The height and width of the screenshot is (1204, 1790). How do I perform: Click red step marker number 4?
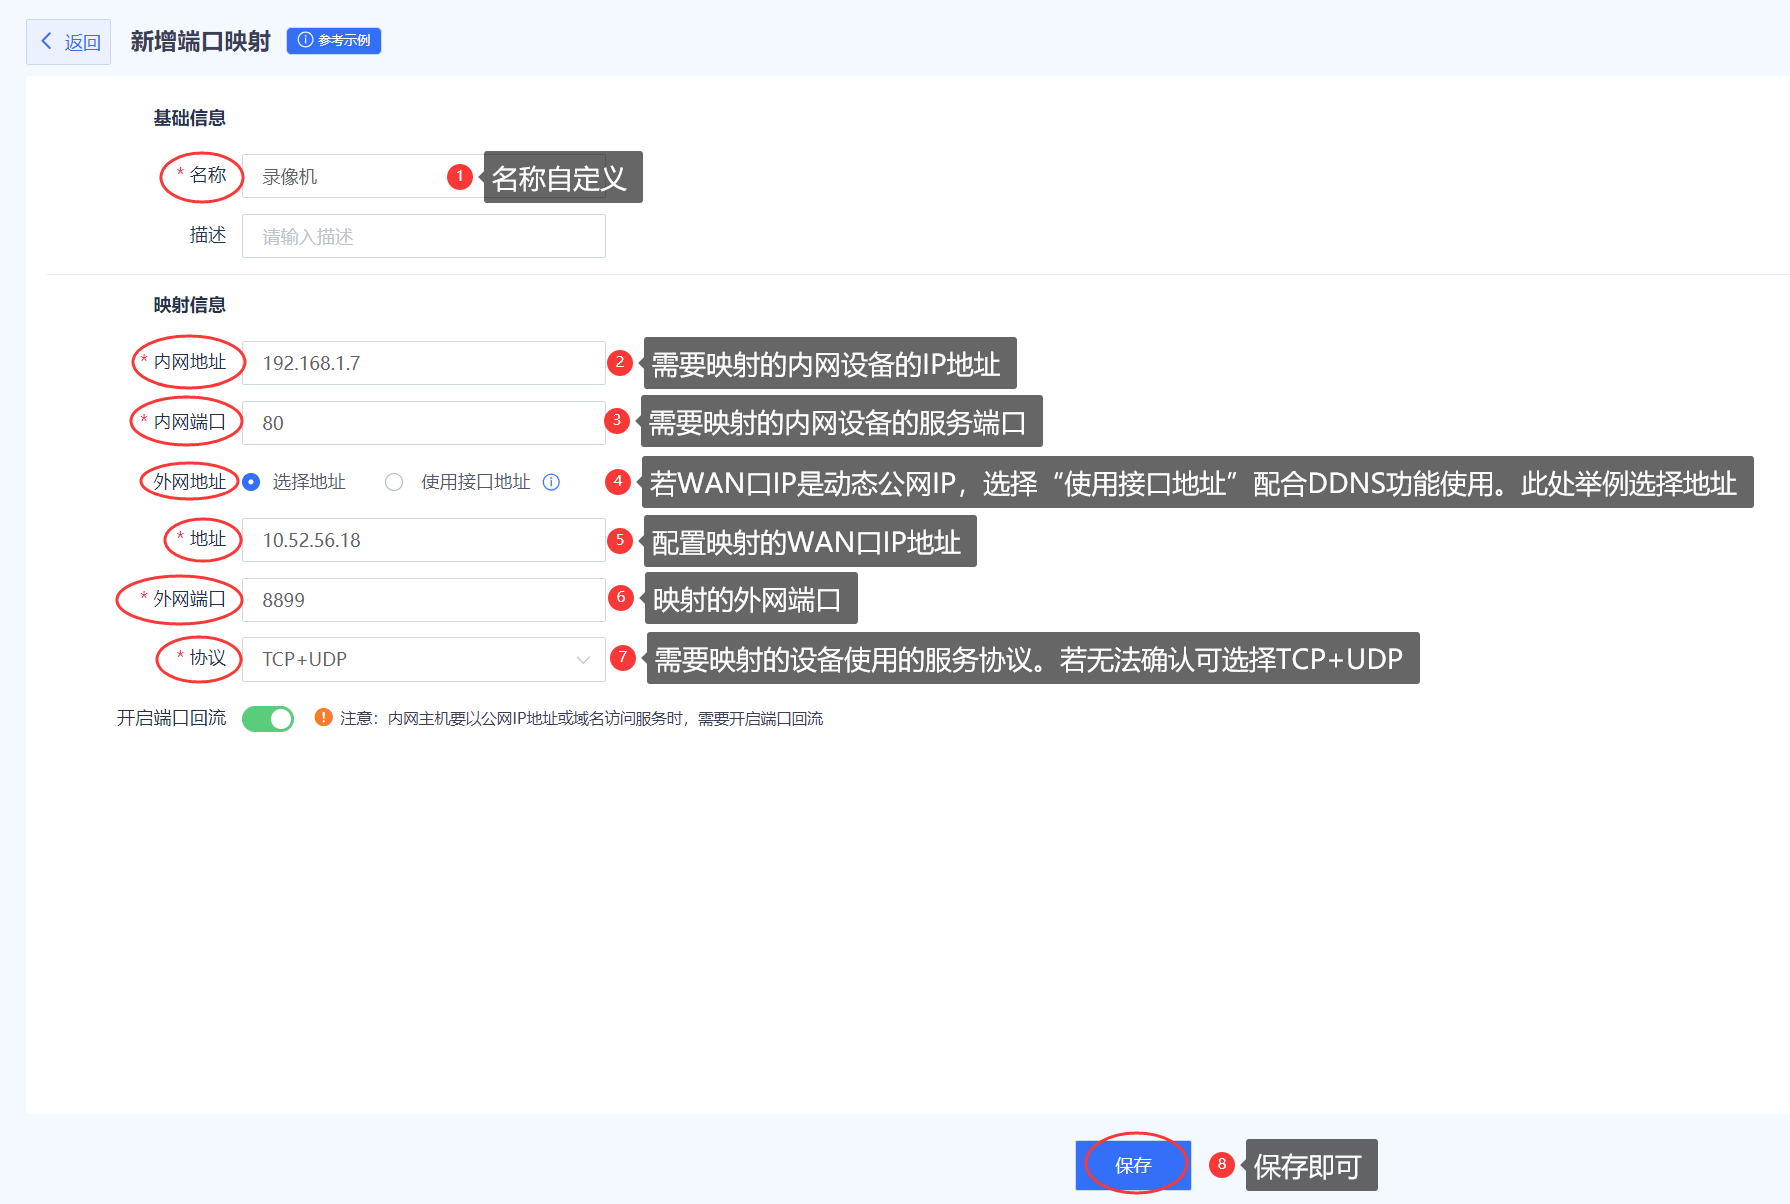pyautogui.click(x=618, y=482)
